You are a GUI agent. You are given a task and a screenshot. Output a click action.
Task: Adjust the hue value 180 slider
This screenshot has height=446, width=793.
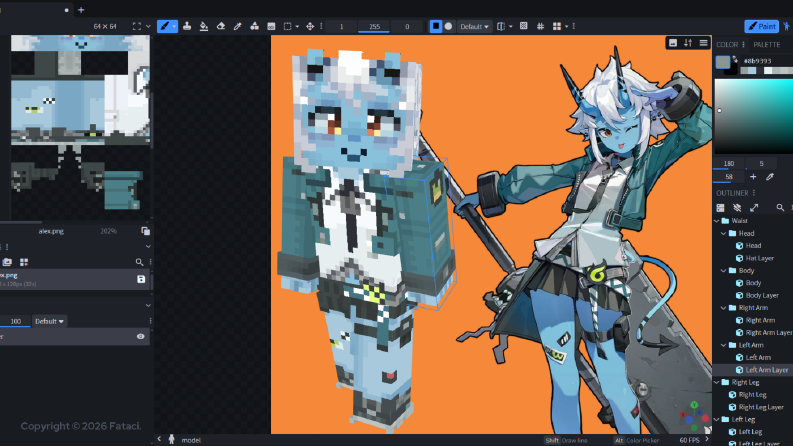click(729, 163)
